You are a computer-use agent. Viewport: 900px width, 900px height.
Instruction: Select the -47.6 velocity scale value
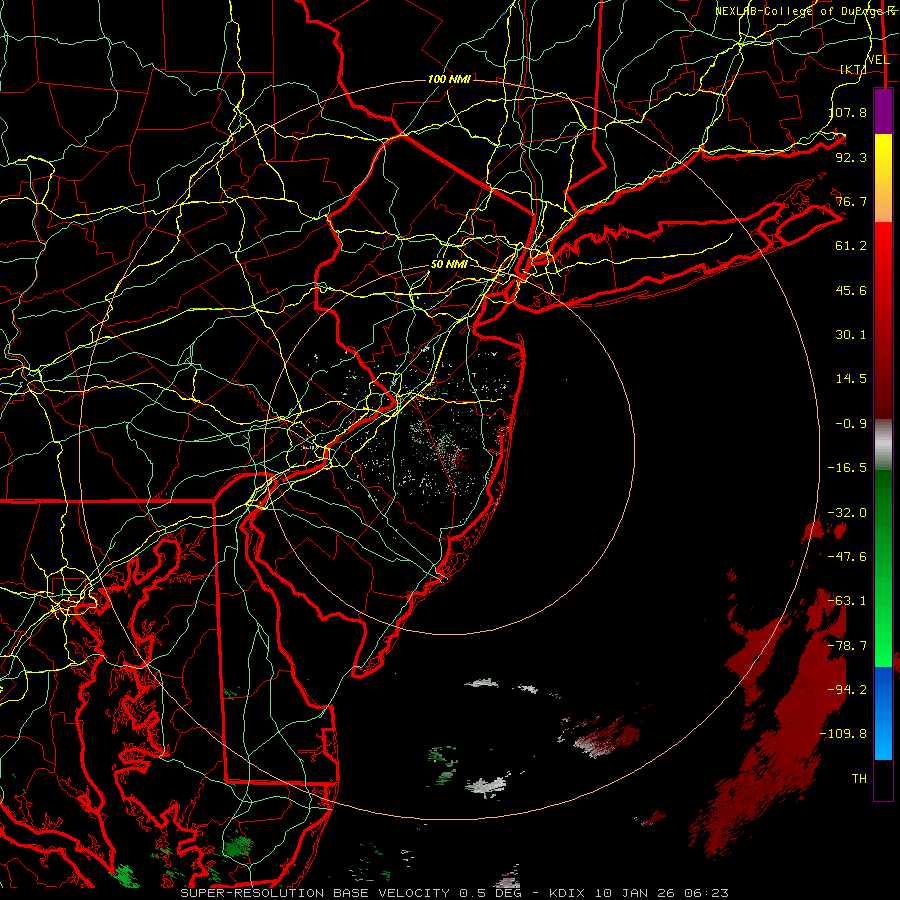tap(847, 557)
